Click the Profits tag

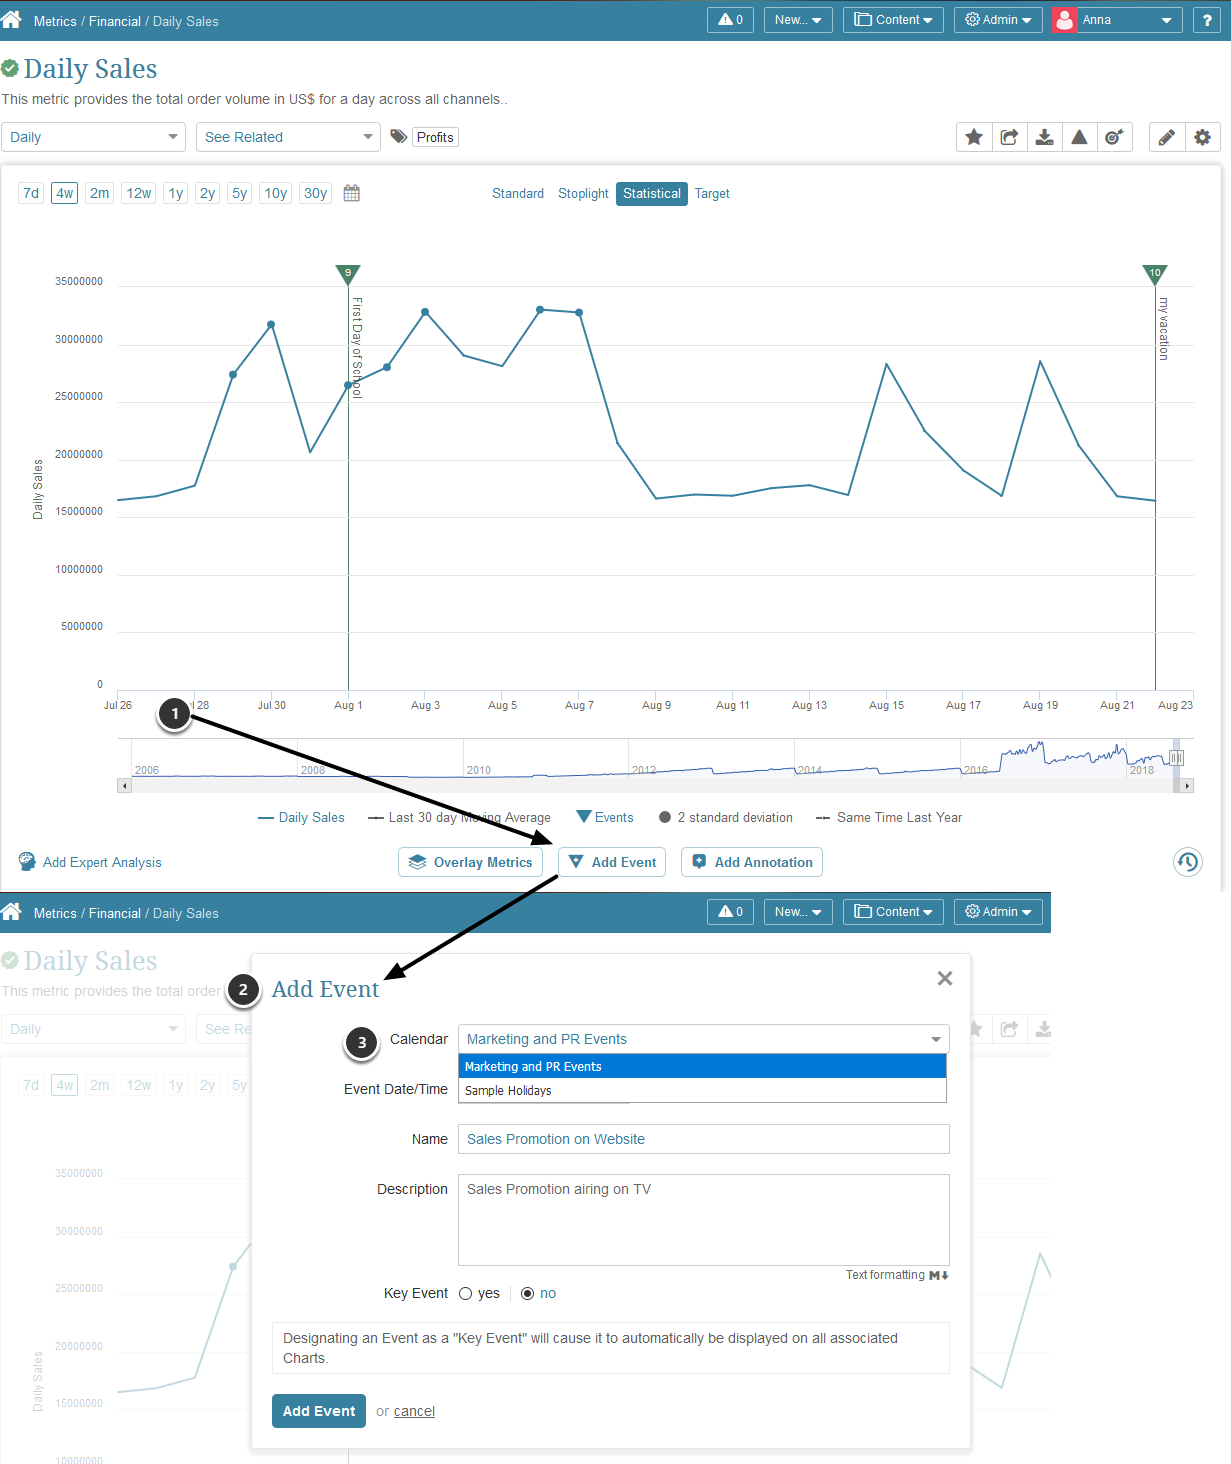coord(435,137)
